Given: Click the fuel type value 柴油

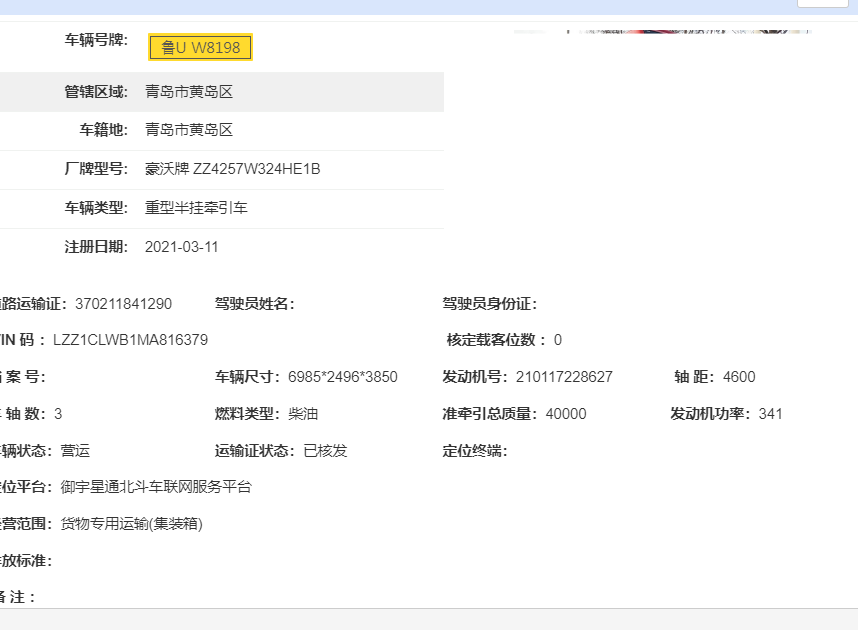Looking at the screenshot, I should pos(303,414).
